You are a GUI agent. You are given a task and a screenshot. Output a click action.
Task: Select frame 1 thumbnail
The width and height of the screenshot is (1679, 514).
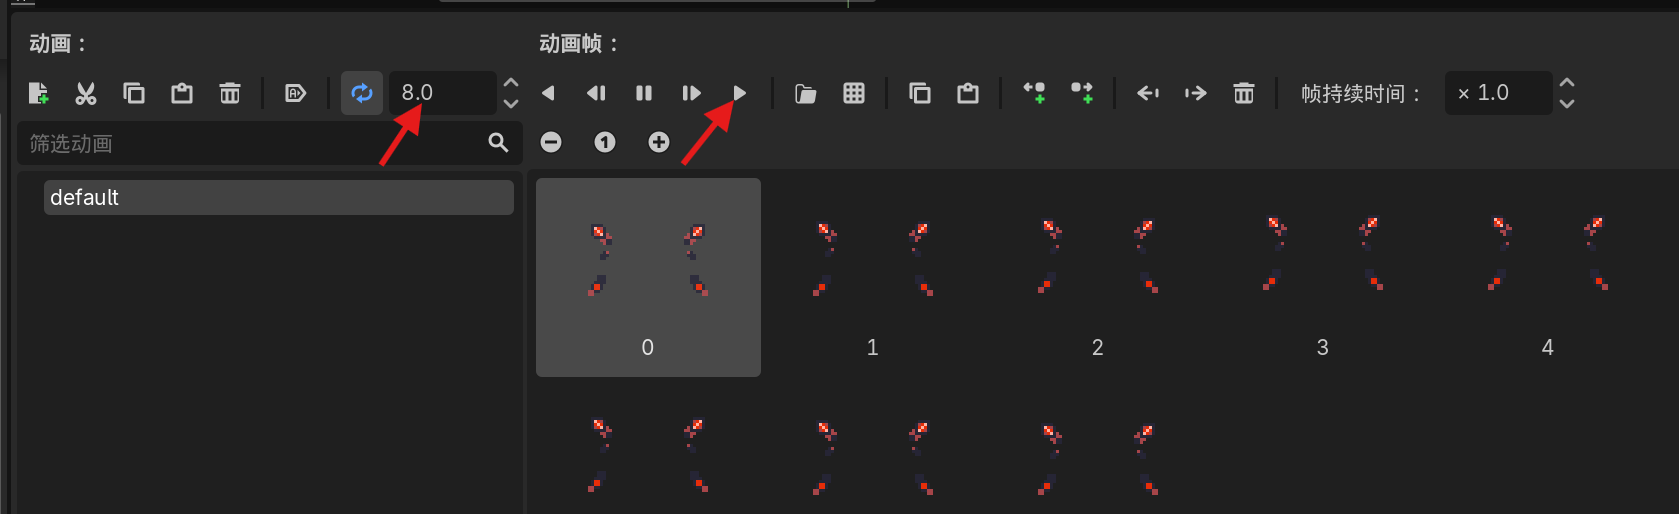(873, 277)
